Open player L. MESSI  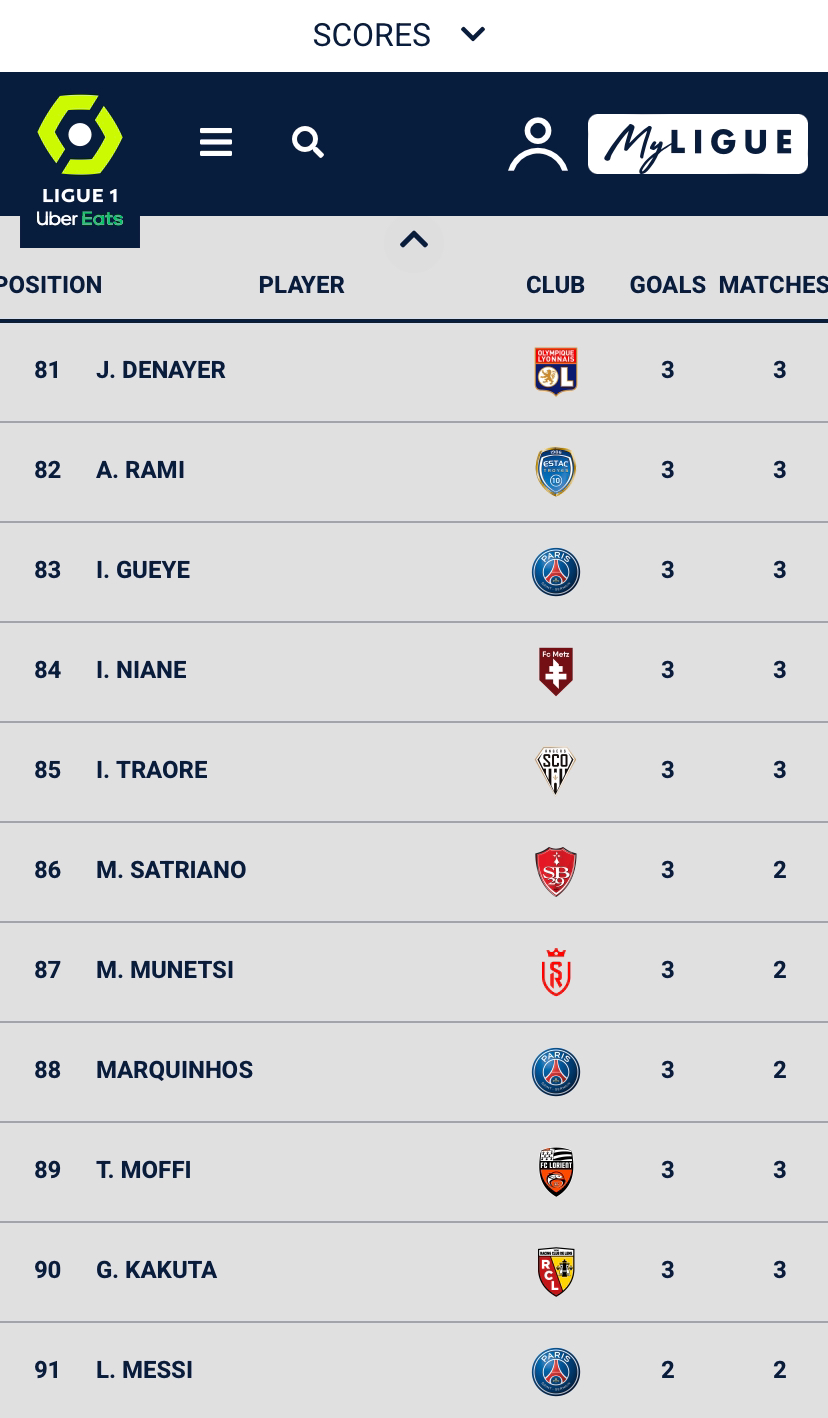click(144, 1370)
